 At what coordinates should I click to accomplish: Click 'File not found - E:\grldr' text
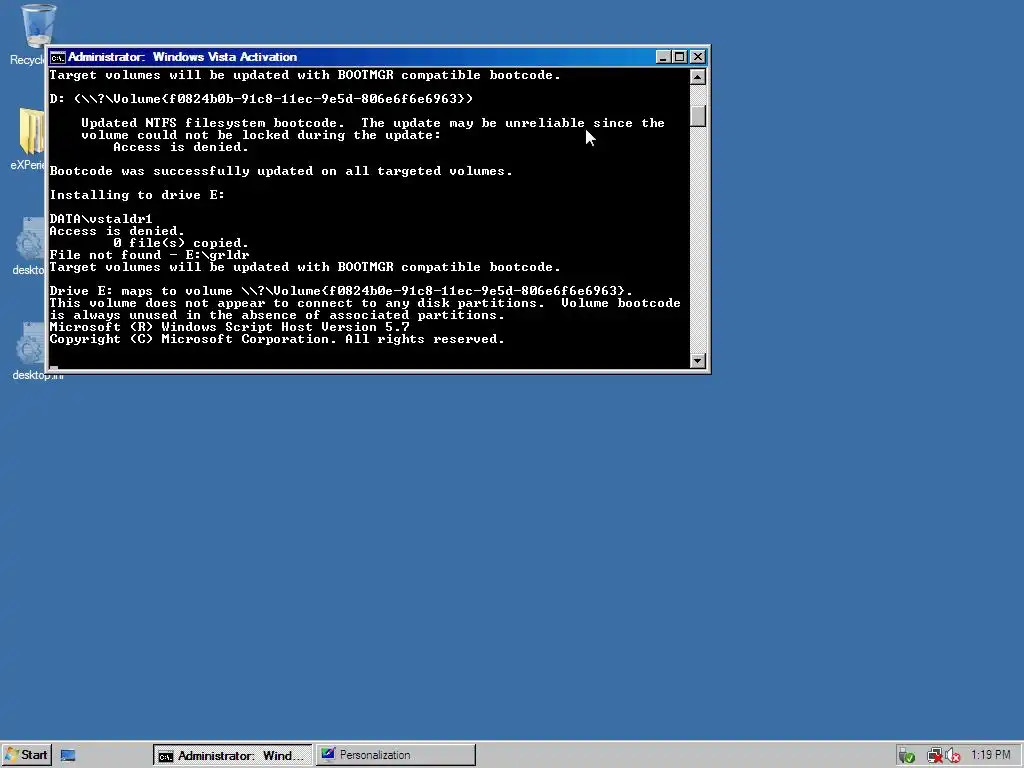click(149, 255)
